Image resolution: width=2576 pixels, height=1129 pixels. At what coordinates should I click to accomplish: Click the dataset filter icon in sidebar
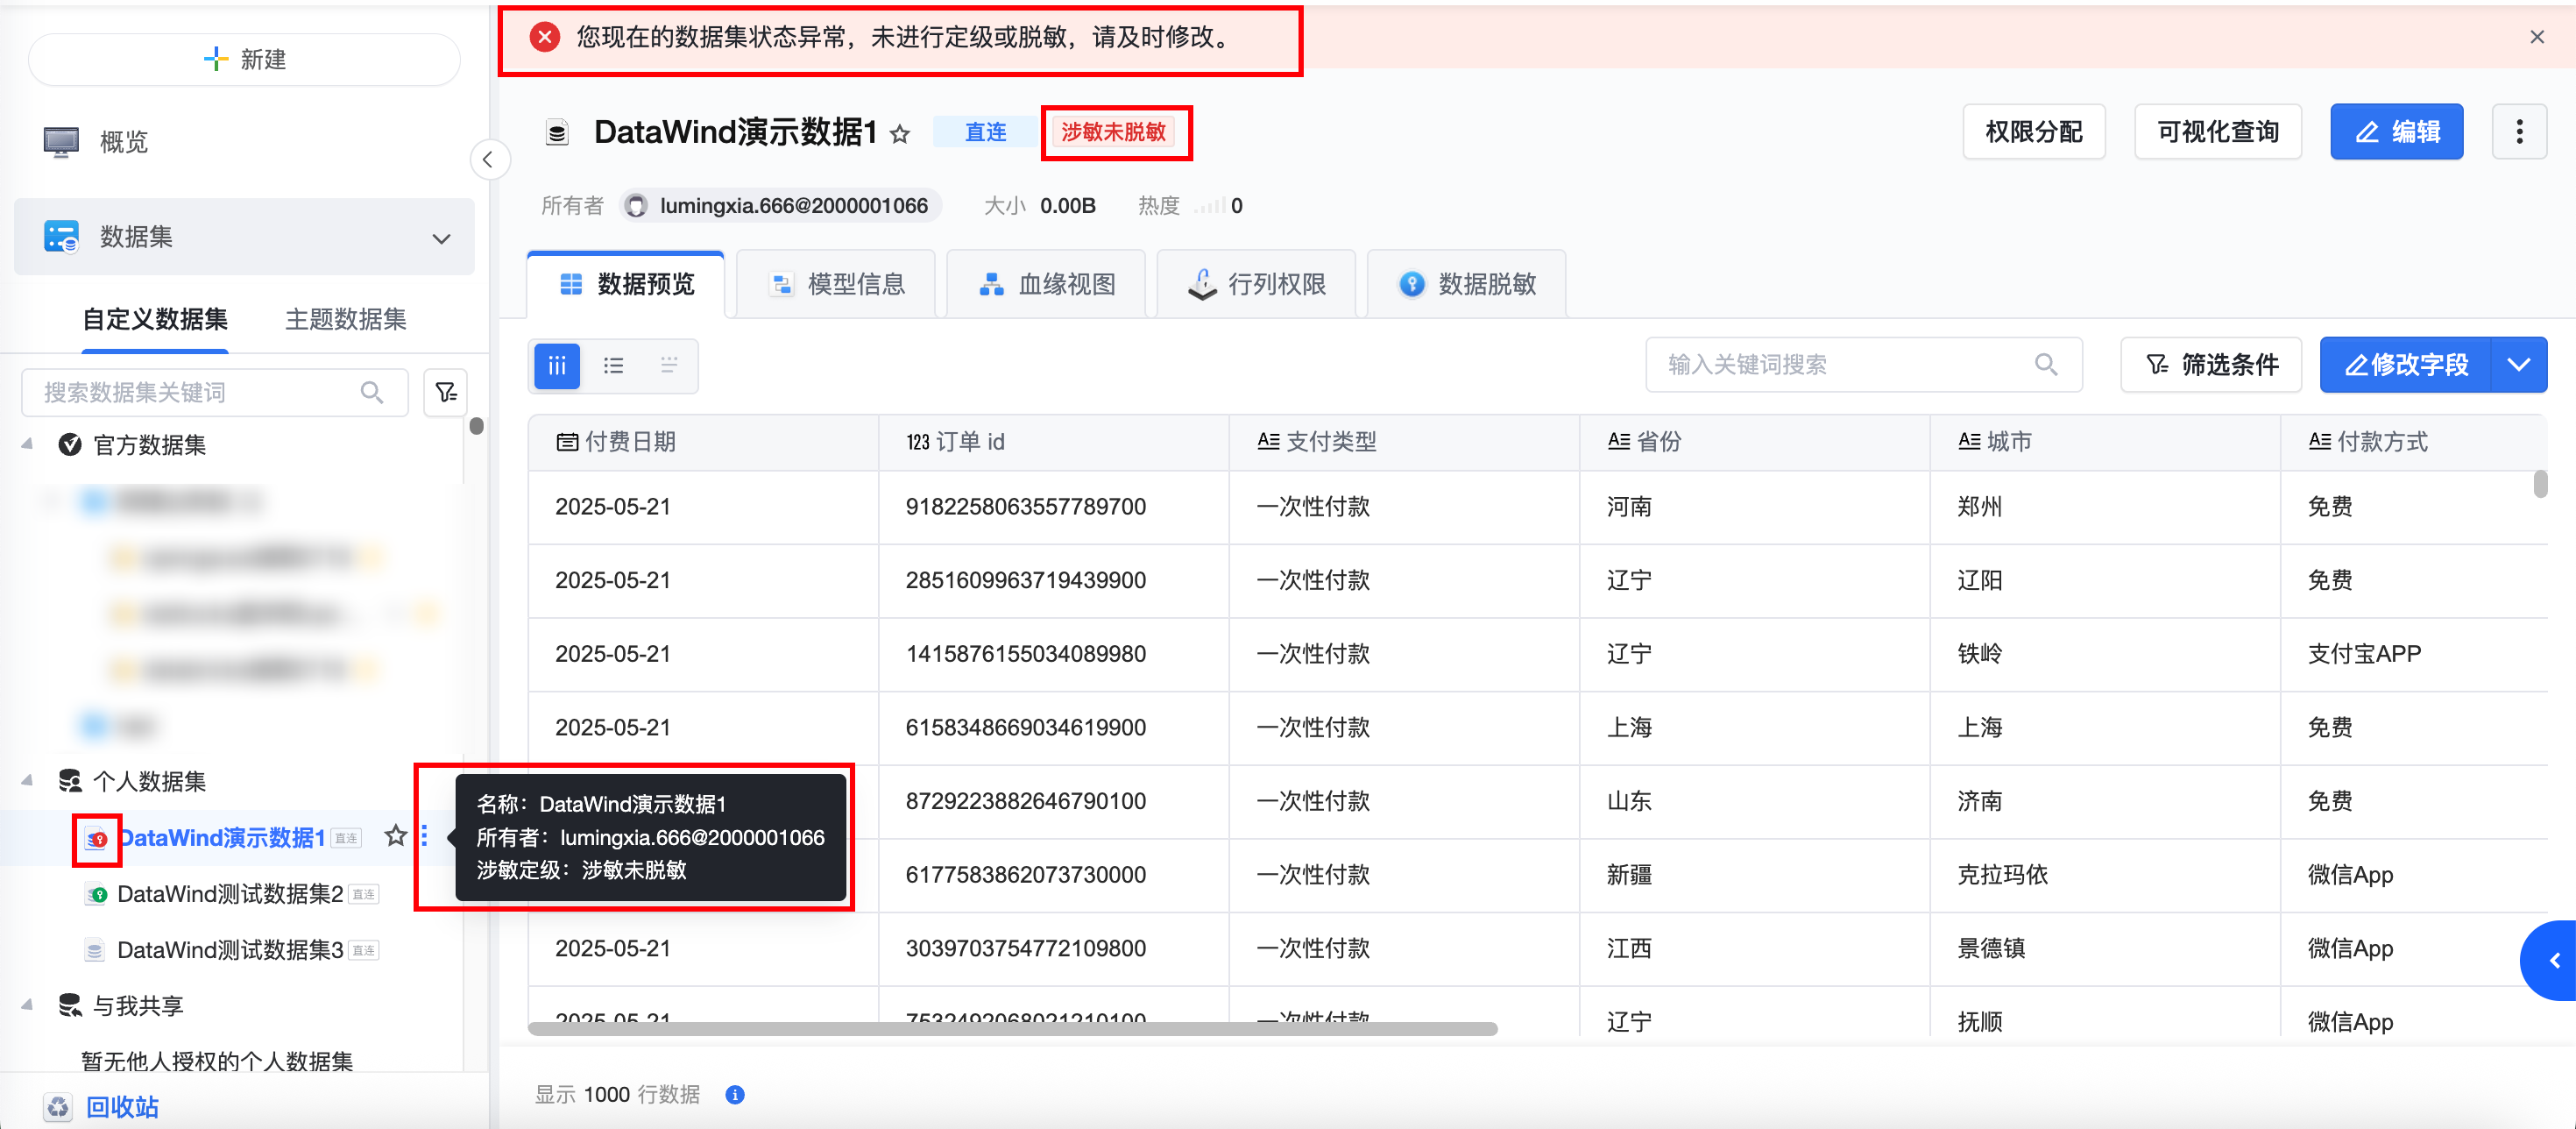[446, 392]
